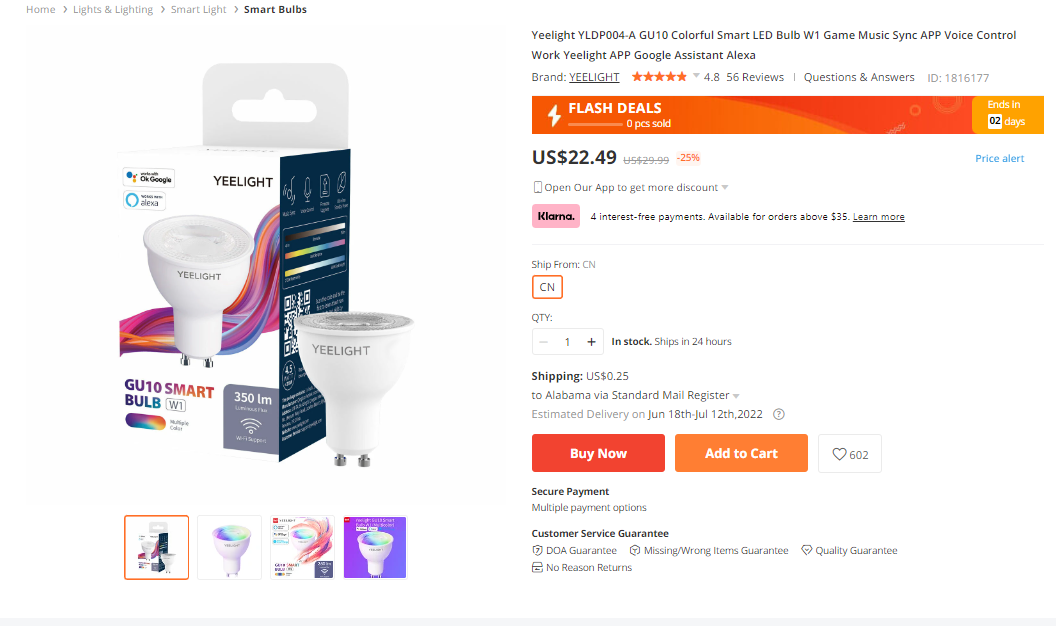Click the heart wishlist icon
The image size is (1056, 626).
[x=839, y=454]
